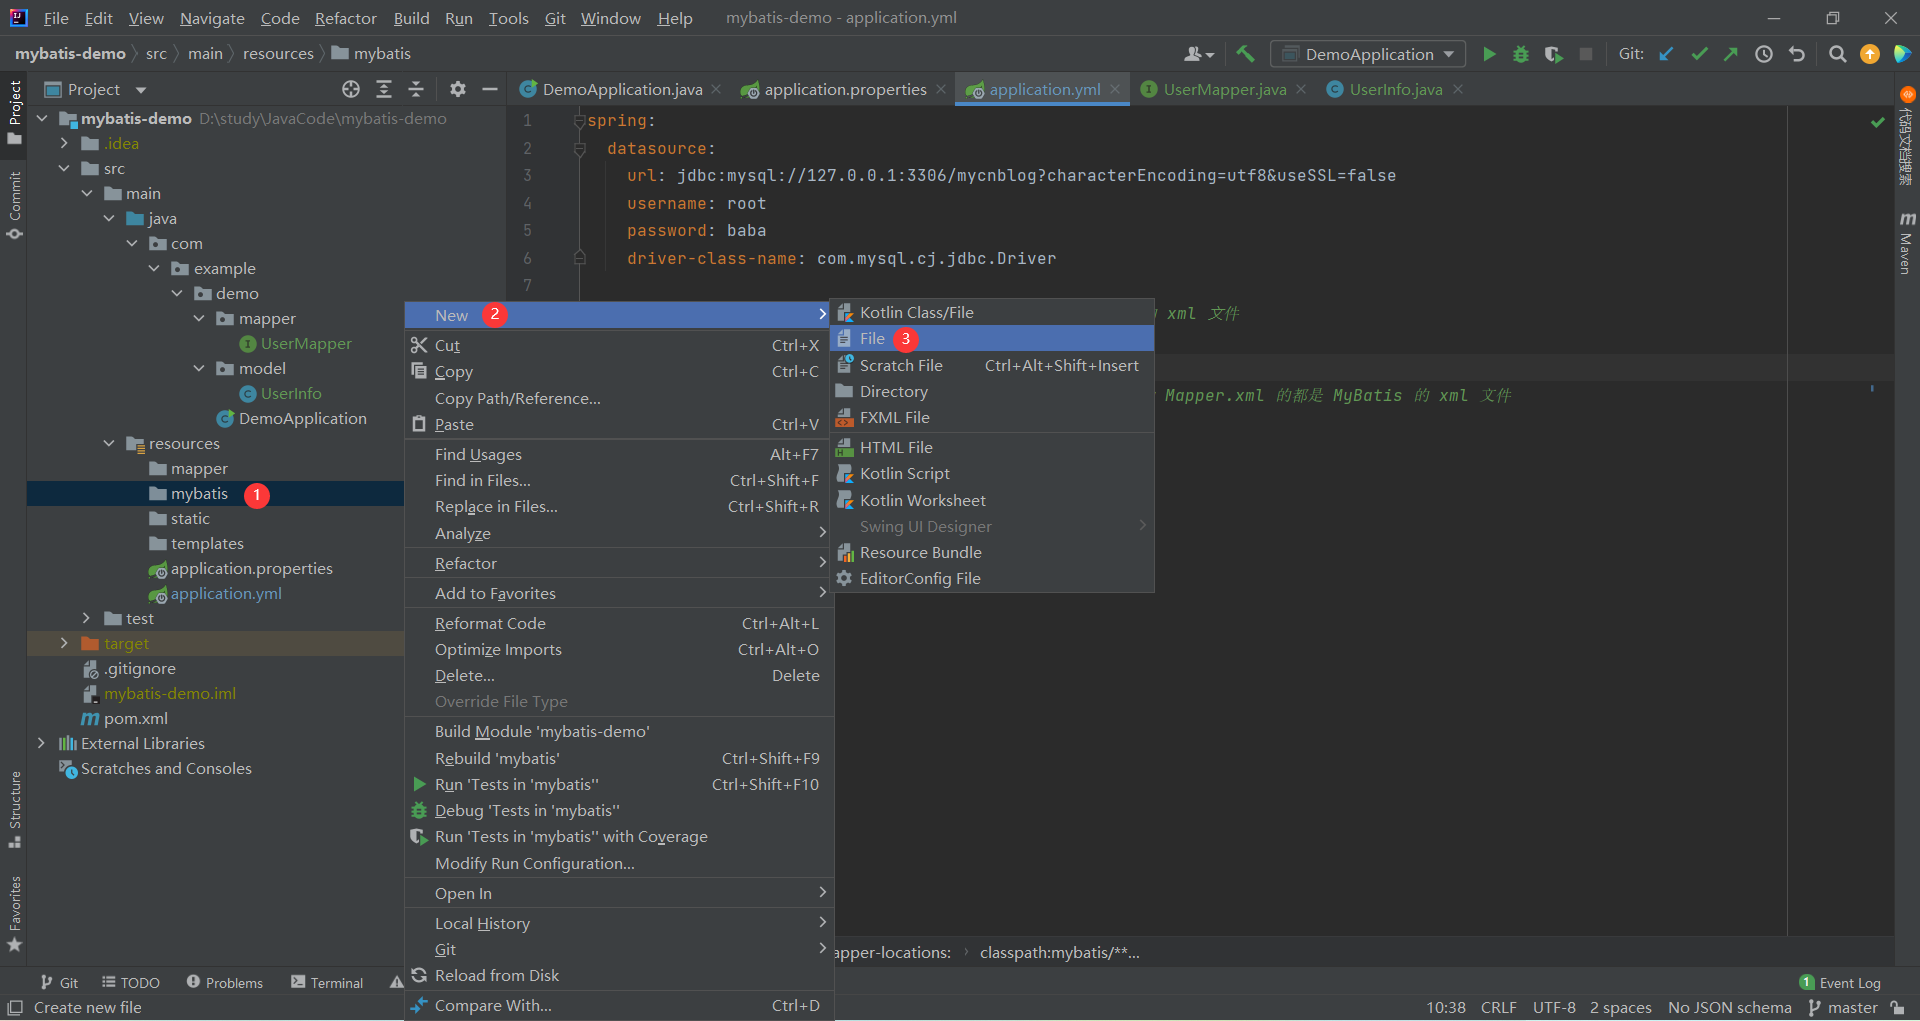Open the Problems tool window
1920x1021 pixels.
(x=224, y=983)
